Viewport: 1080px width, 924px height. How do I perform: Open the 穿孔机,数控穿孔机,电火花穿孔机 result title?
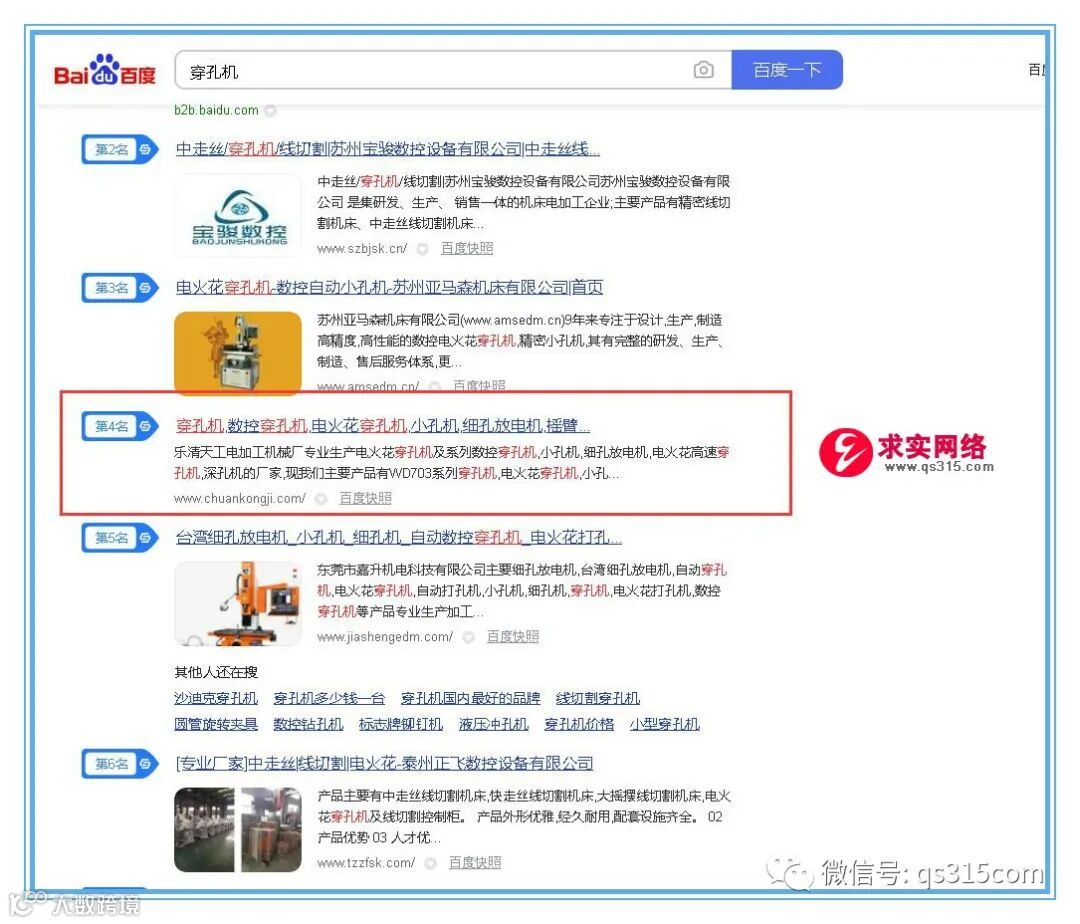[x=382, y=426]
